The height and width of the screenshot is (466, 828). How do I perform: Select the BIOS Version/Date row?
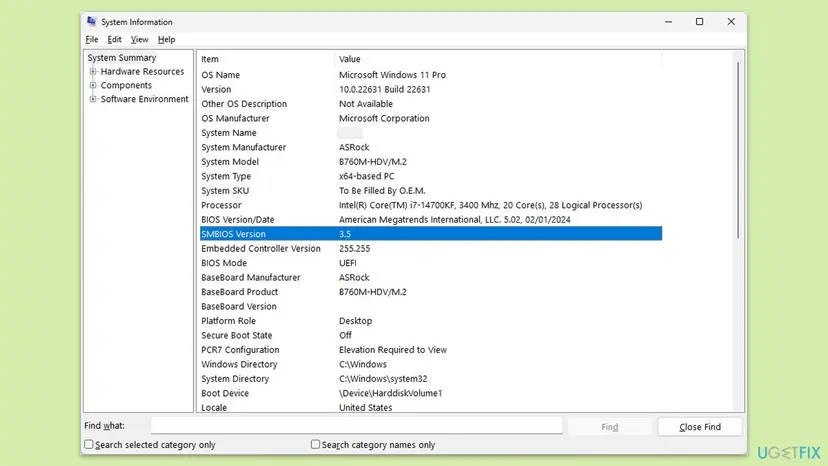pyautogui.click(x=431, y=219)
